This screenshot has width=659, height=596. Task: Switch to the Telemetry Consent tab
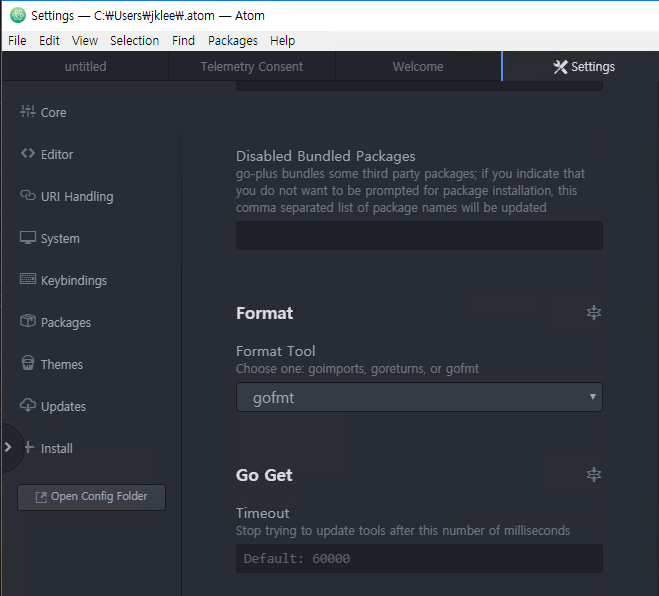pyautogui.click(x=252, y=67)
